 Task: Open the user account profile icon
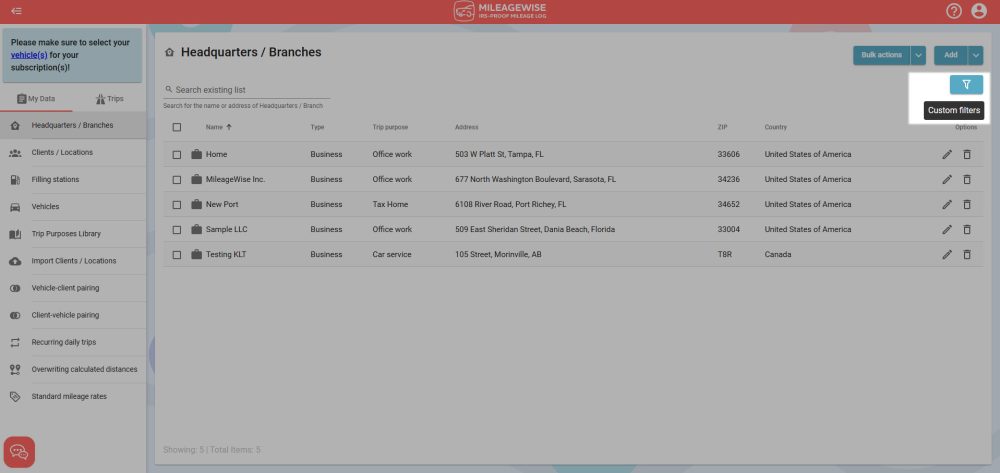[x=978, y=11]
